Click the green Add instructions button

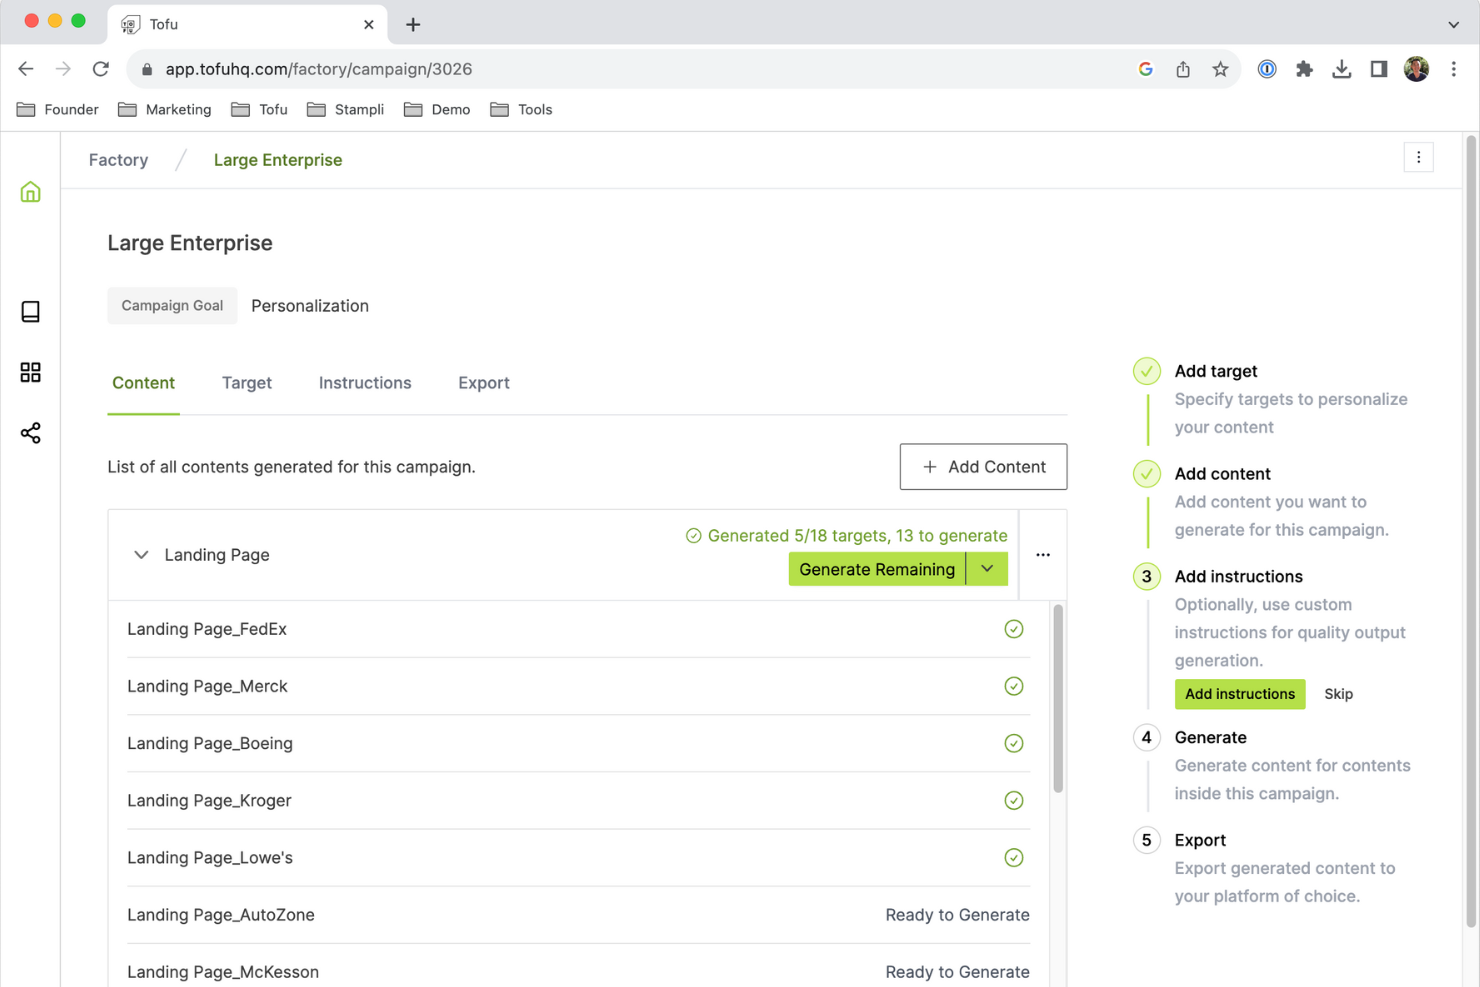click(1240, 694)
